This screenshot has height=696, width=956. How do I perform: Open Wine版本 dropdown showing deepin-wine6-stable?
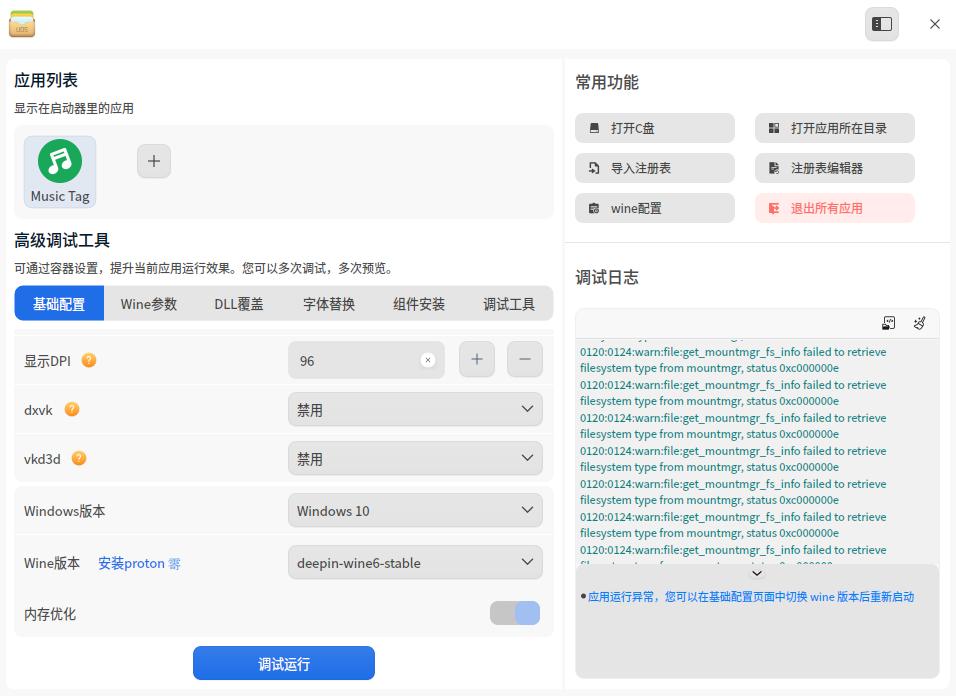tap(415, 563)
